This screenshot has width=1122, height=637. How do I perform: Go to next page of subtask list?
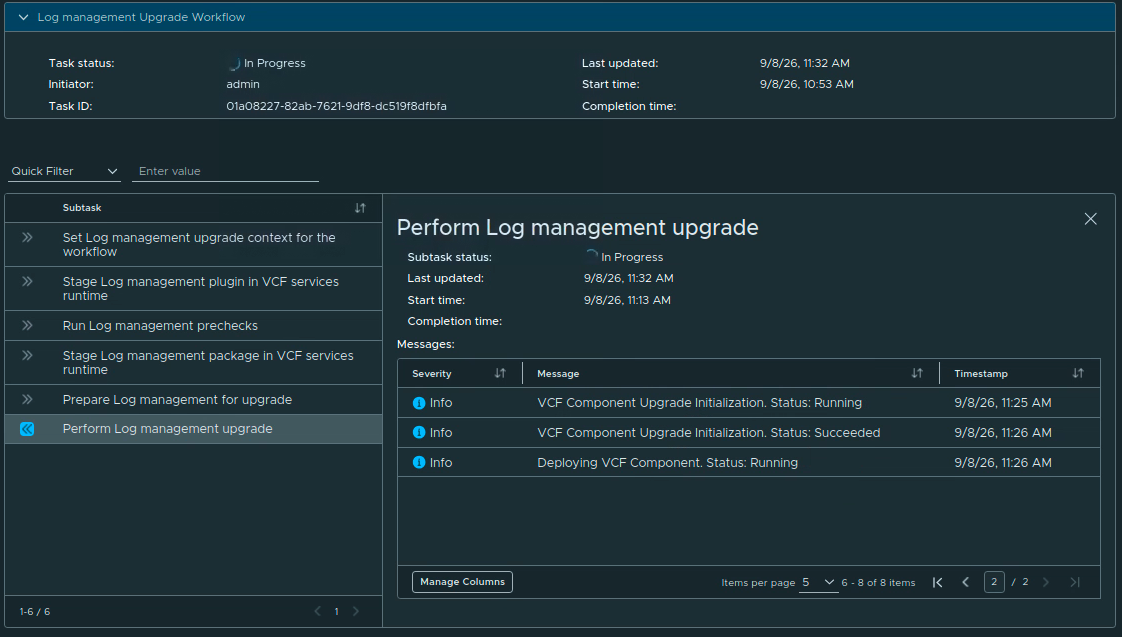pyautogui.click(x=356, y=611)
